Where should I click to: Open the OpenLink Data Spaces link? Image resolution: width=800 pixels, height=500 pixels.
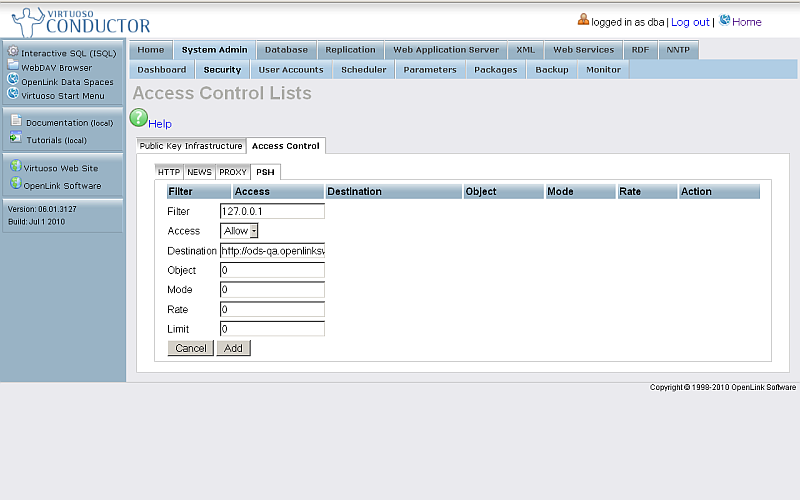click(67, 82)
